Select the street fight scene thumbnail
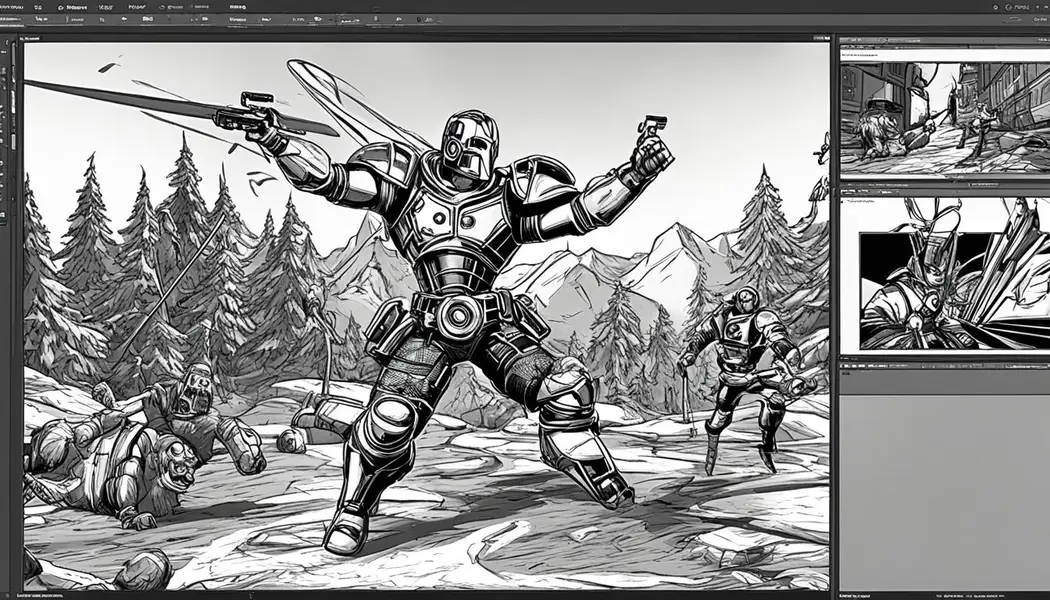 (x=934, y=116)
